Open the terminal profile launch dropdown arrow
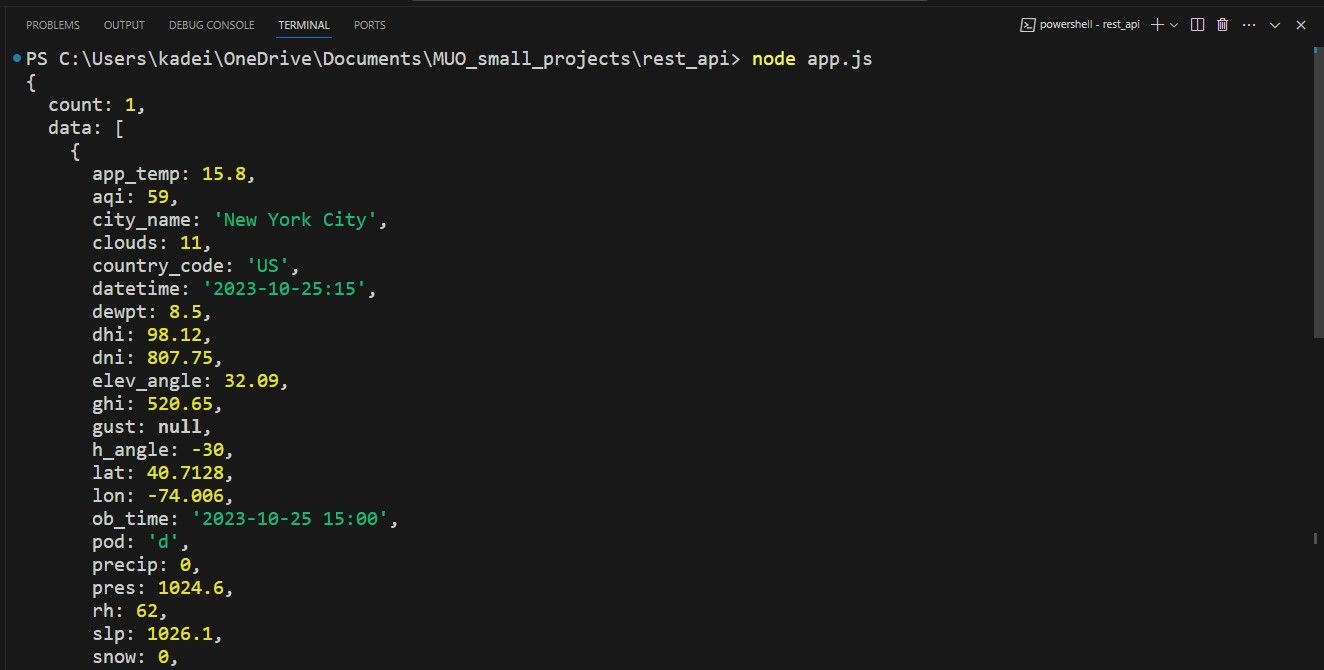 coord(1174,24)
